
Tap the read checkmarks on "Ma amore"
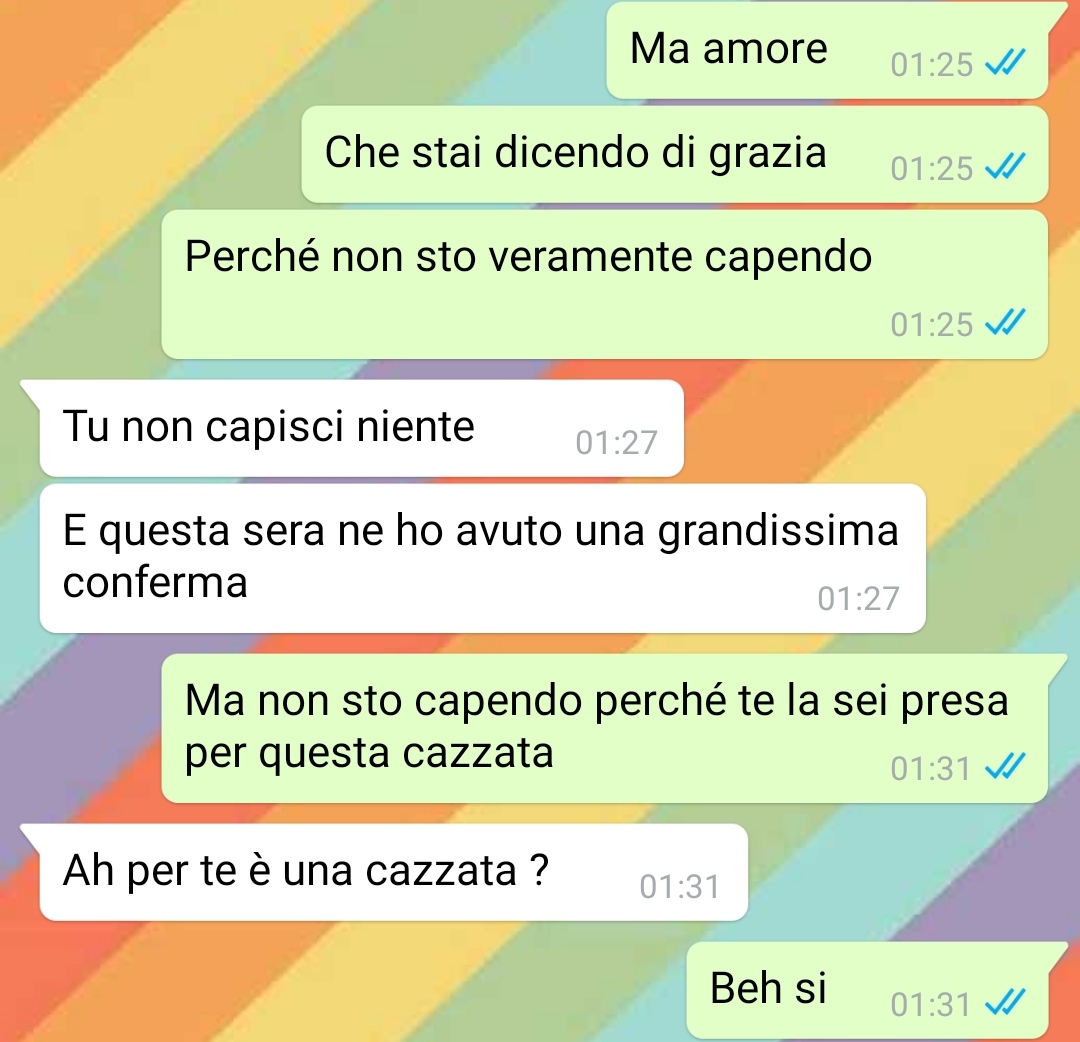pos(1005,63)
